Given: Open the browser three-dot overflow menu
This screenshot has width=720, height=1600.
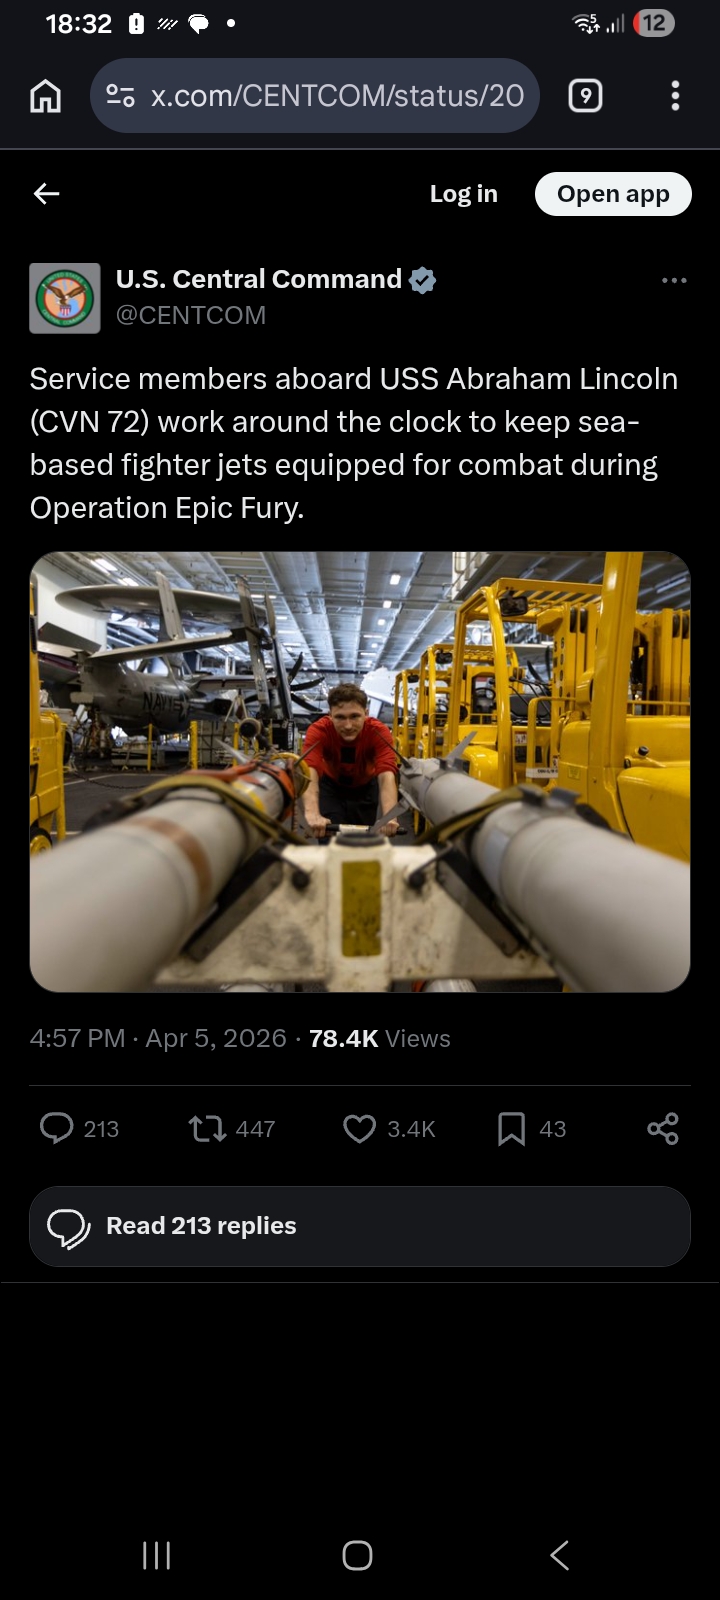Looking at the screenshot, I should pos(675,96).
